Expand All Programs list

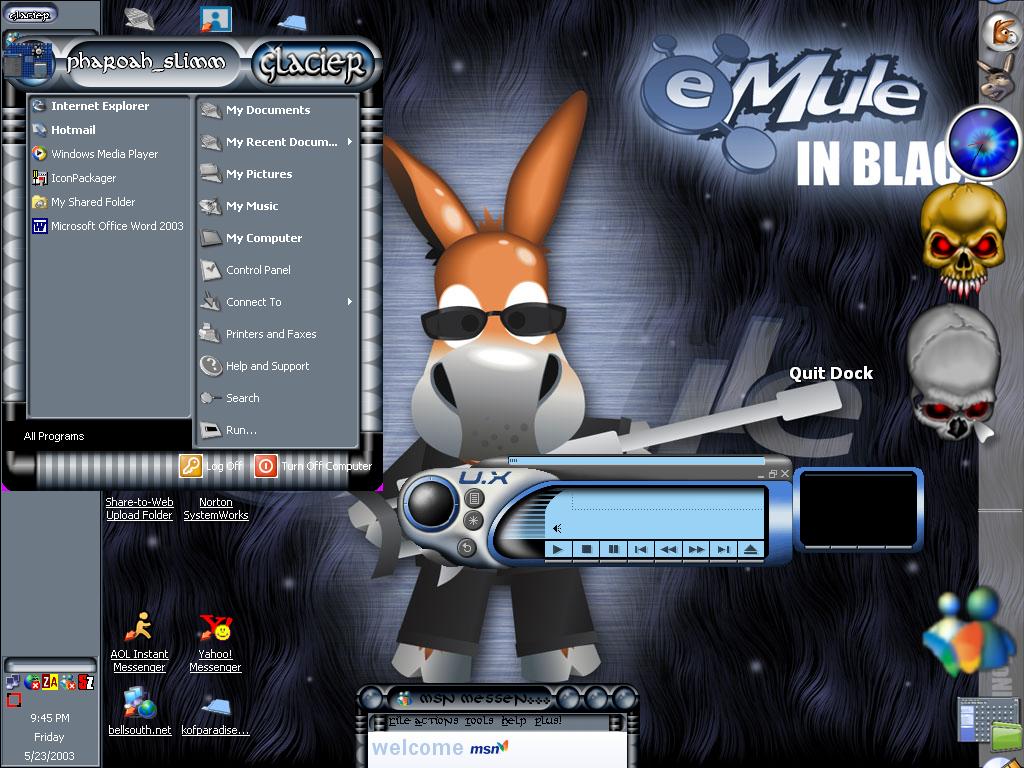[54, 436]
